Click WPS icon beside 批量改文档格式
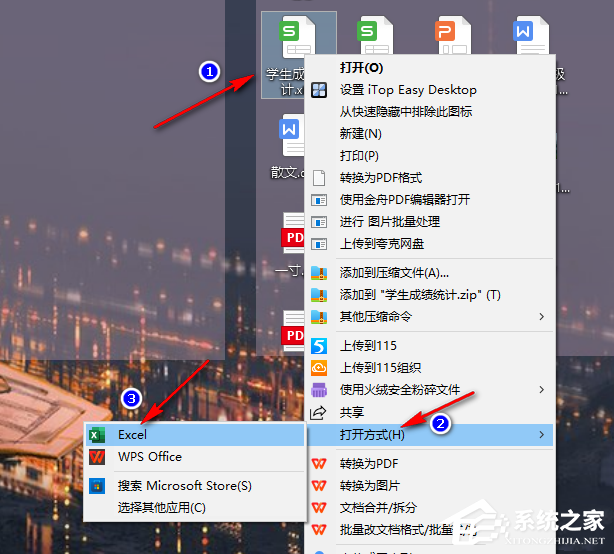 319,530
